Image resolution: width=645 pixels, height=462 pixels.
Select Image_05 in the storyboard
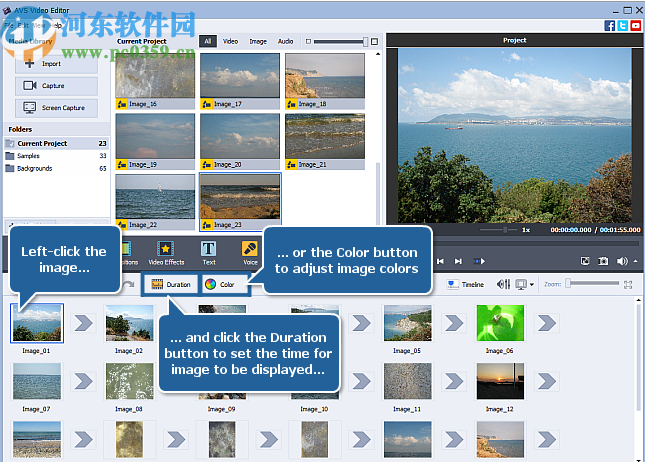coord(408,323)
